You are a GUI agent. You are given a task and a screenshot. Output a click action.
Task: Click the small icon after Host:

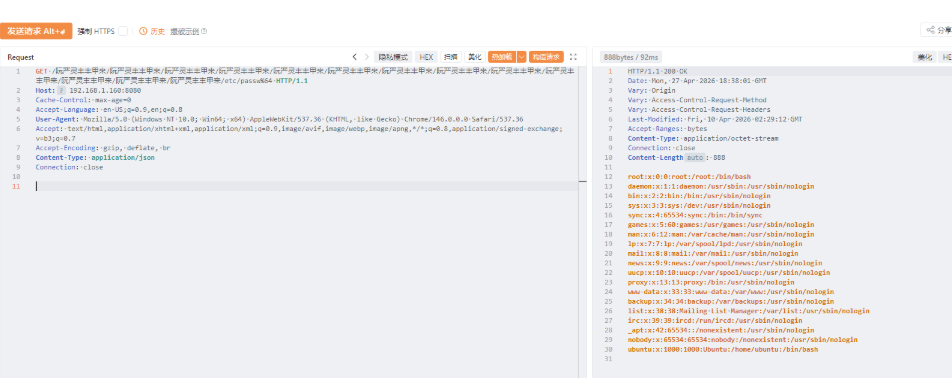click(x=61, y=90)
